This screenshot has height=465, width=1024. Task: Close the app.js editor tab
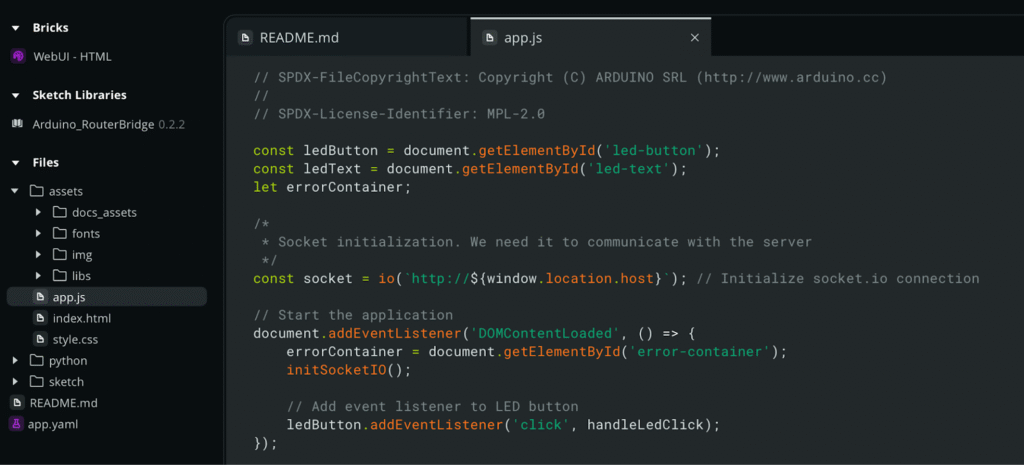pyautogui.click(x=695, y=38)
